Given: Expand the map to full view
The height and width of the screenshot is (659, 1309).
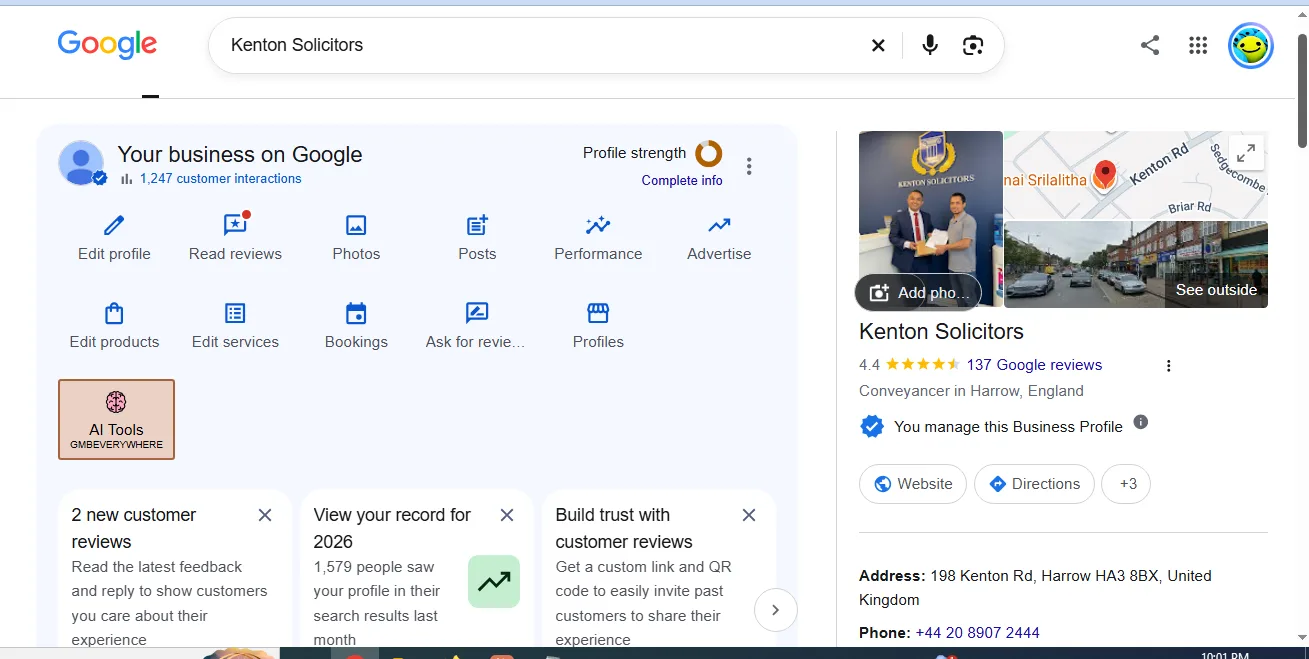Looking at the screenshot, I should (1246, 153).
